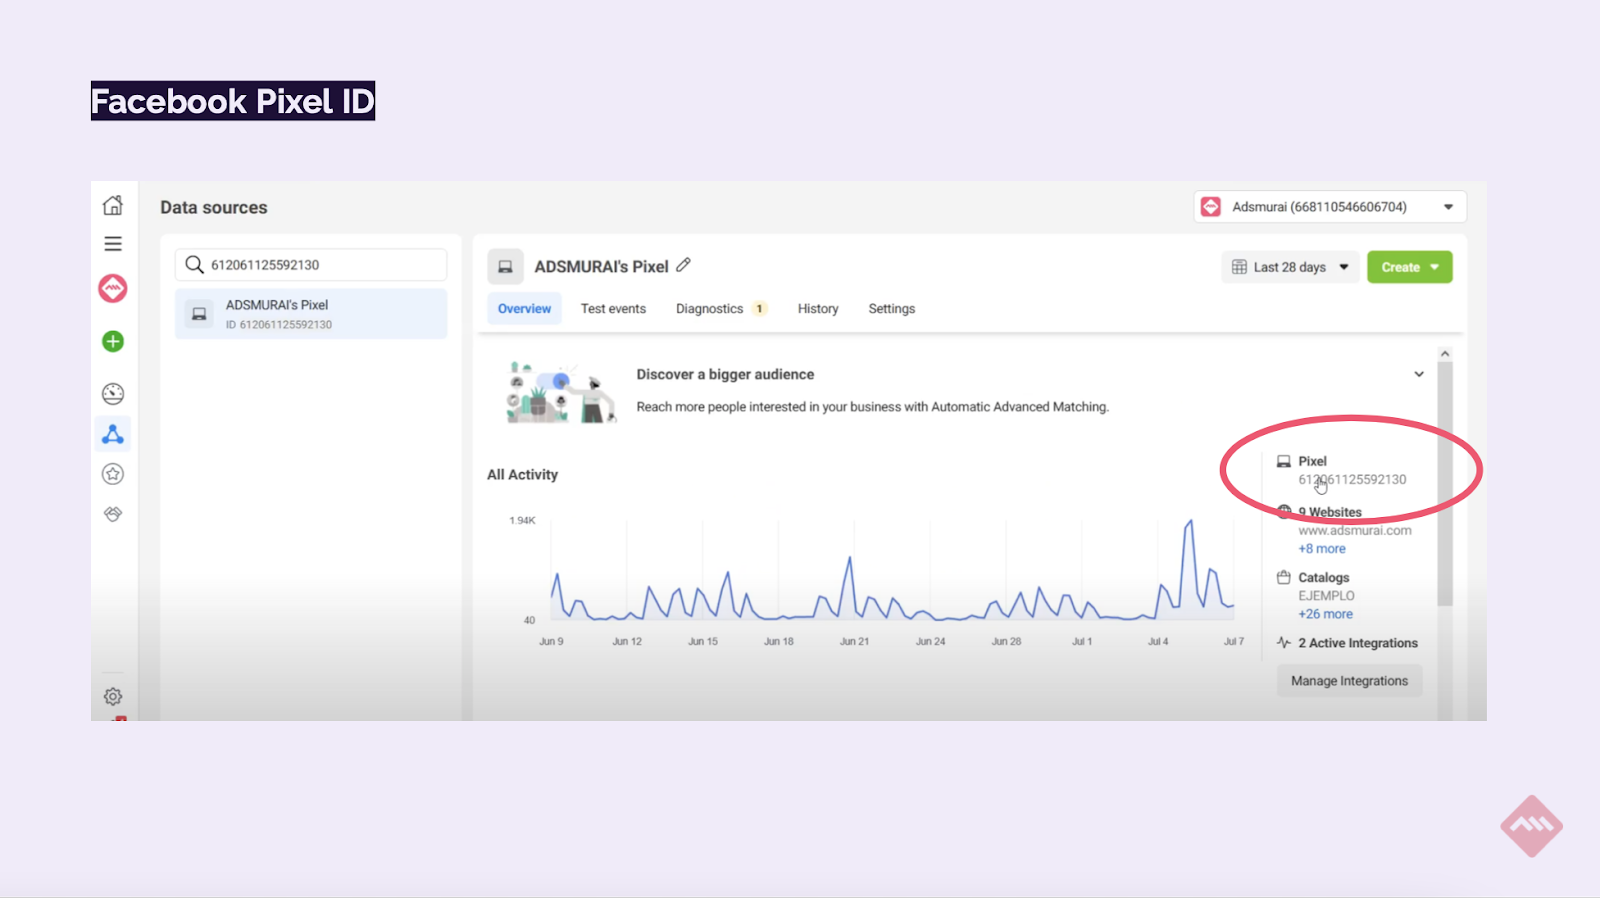
Task: Switch to the Test events tab
Action: (613, 309)
